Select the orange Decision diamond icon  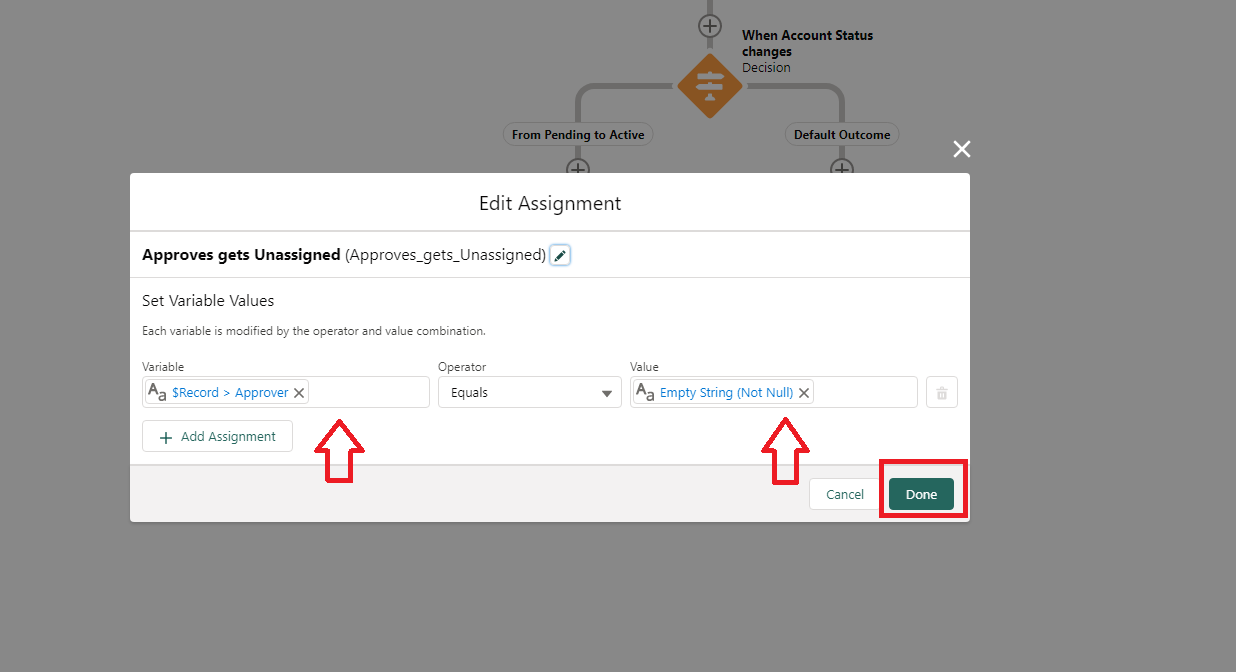(x=709, y=86)
